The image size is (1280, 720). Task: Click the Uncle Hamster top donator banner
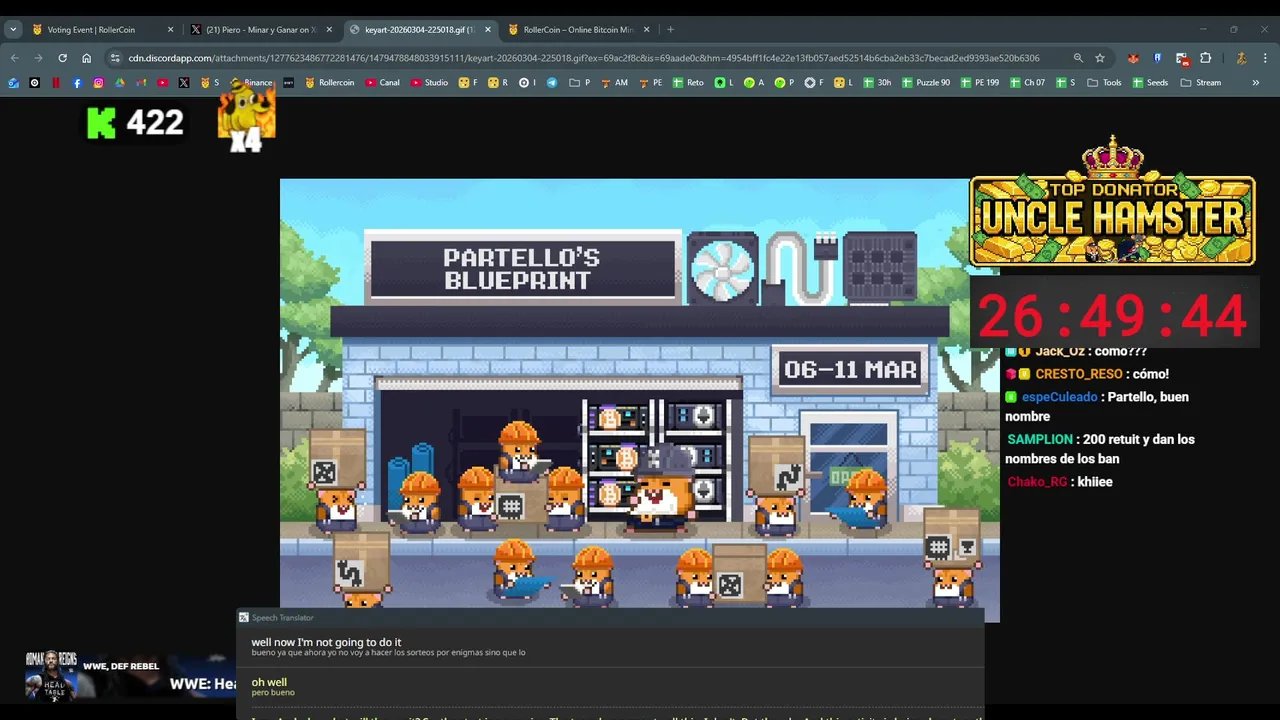point(1112,204)
